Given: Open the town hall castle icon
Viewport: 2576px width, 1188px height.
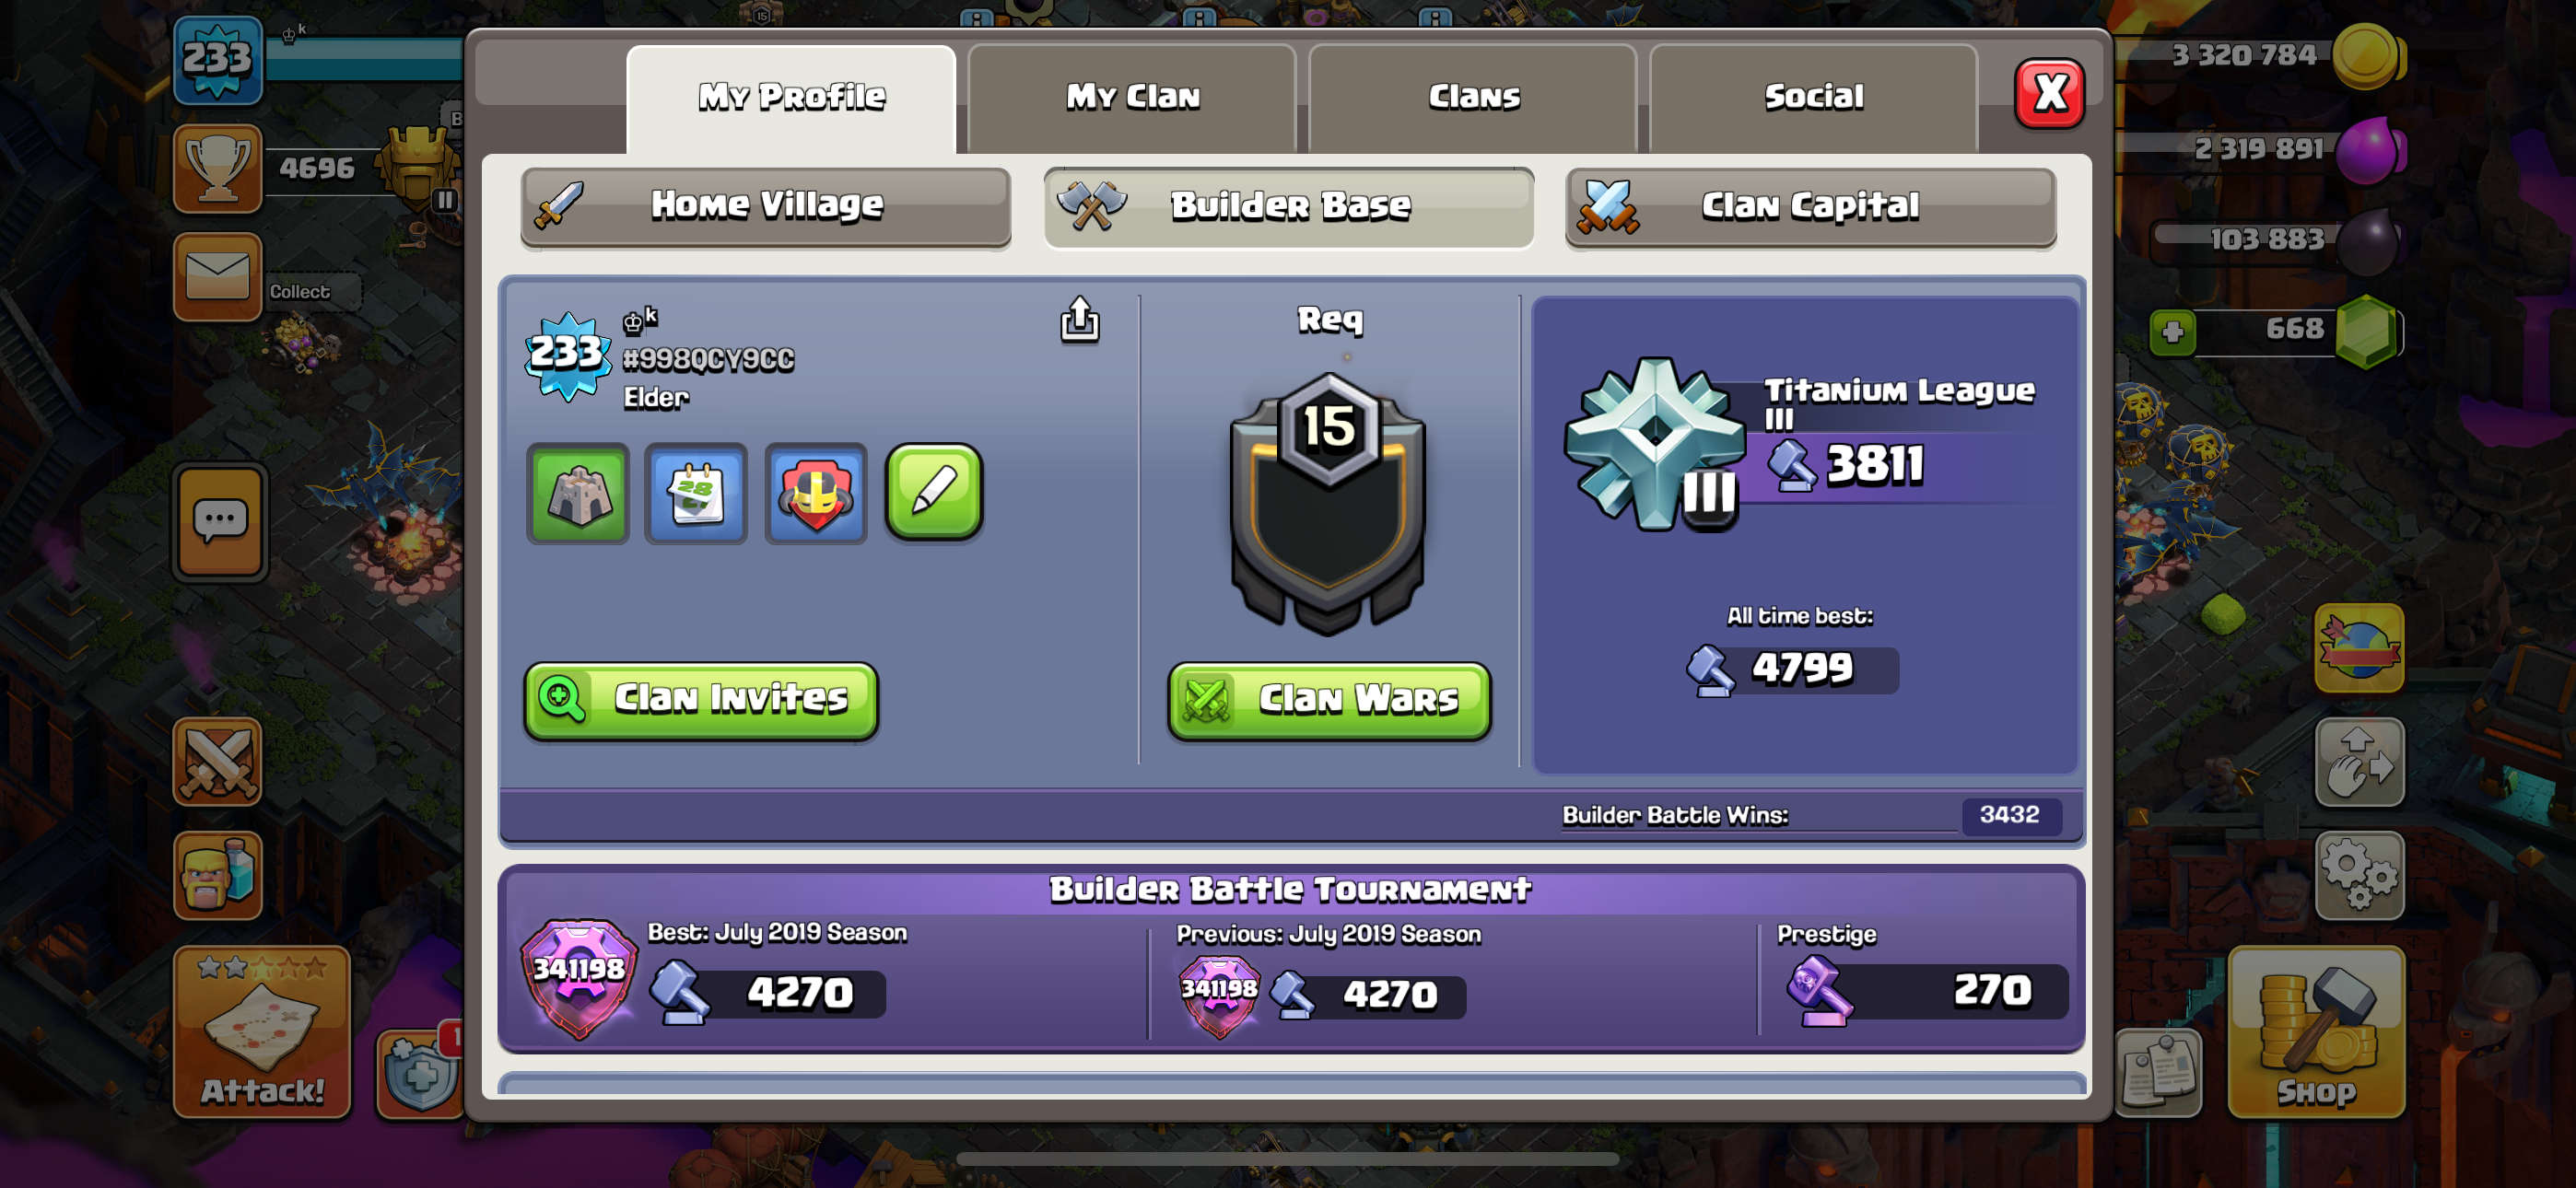Looking at the screenshot, I should click(x=578, y=494).
